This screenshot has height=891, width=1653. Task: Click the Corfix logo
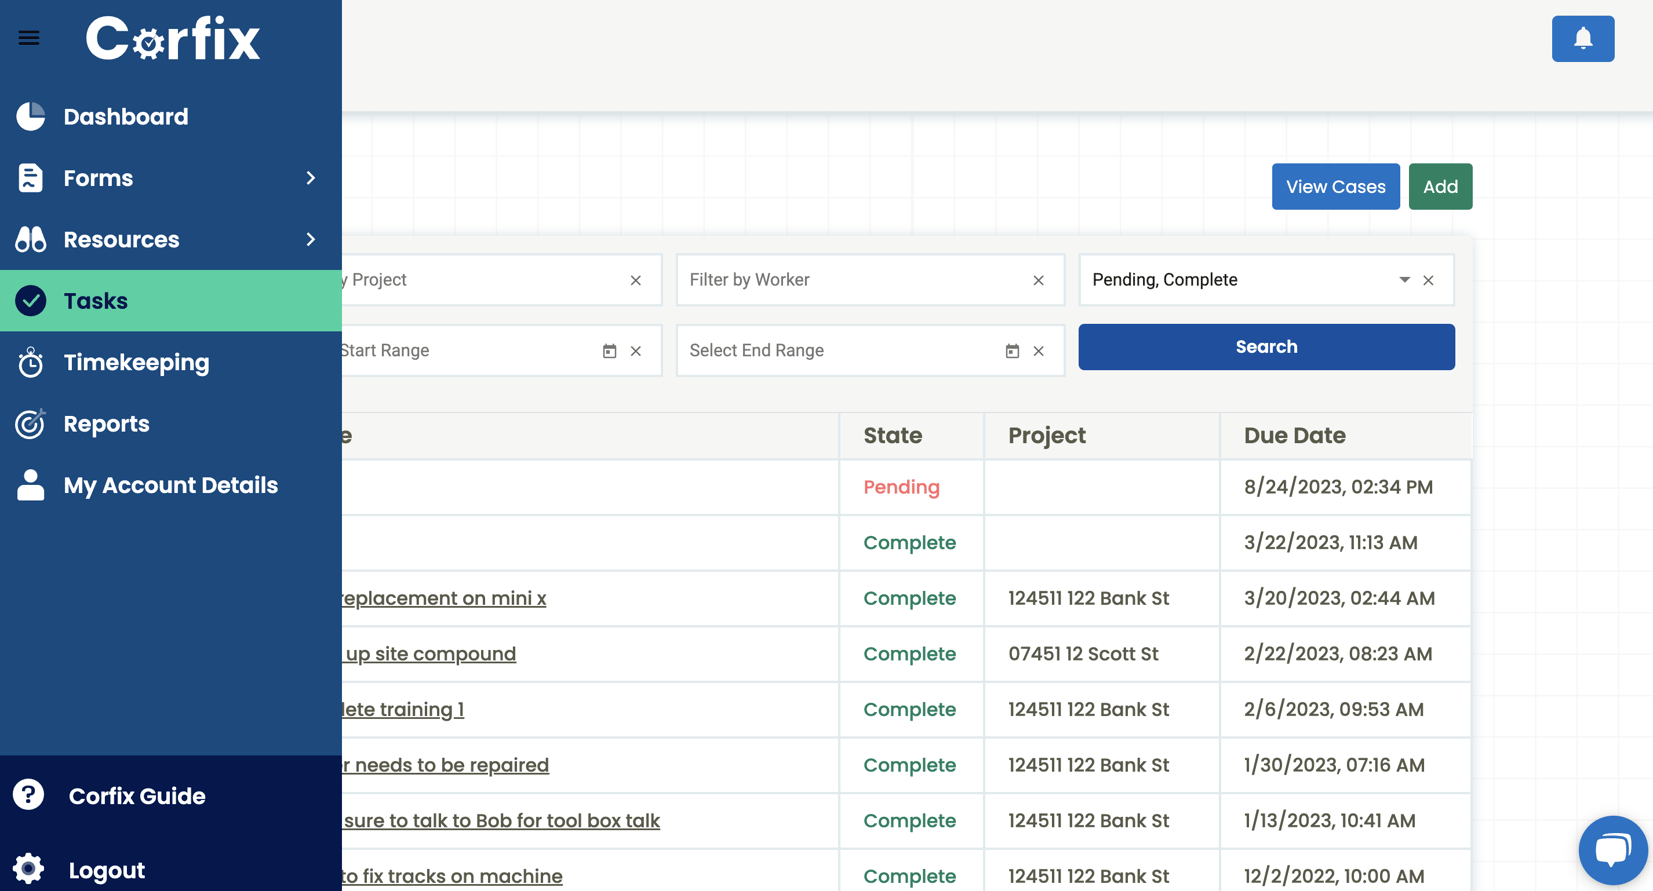pos(173,39)
